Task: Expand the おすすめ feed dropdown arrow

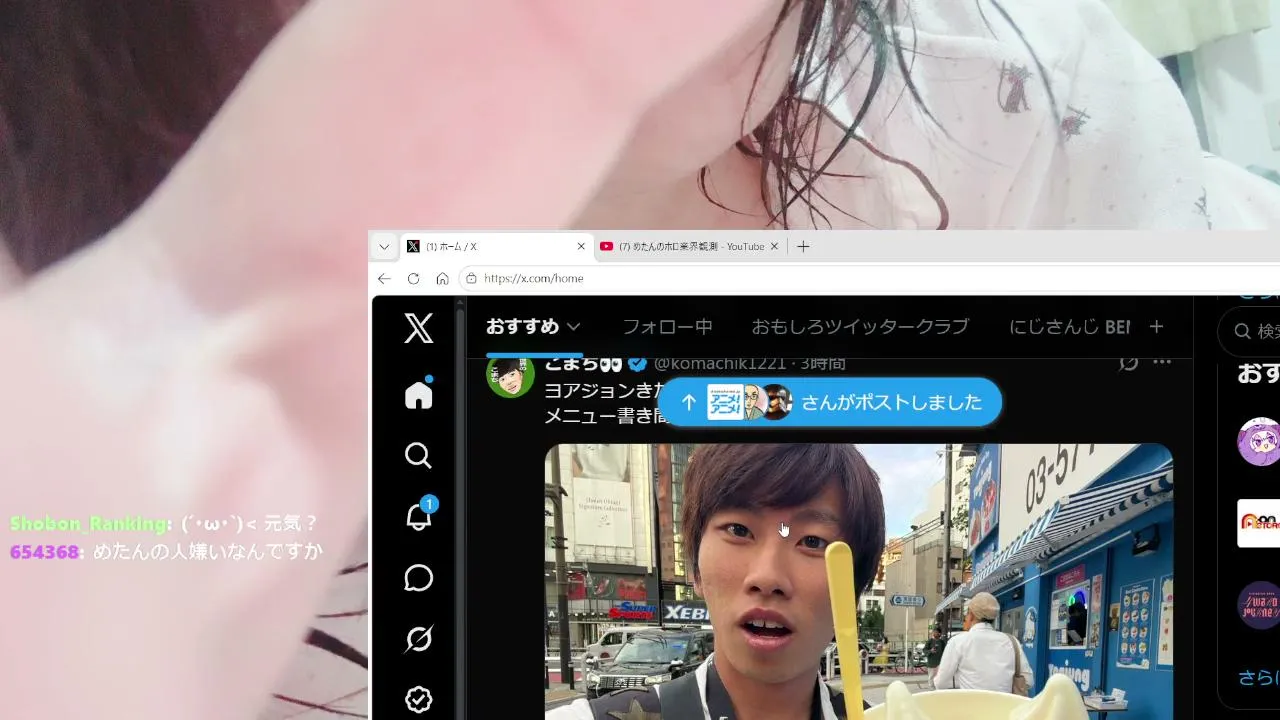Action: tap(574, 327)
